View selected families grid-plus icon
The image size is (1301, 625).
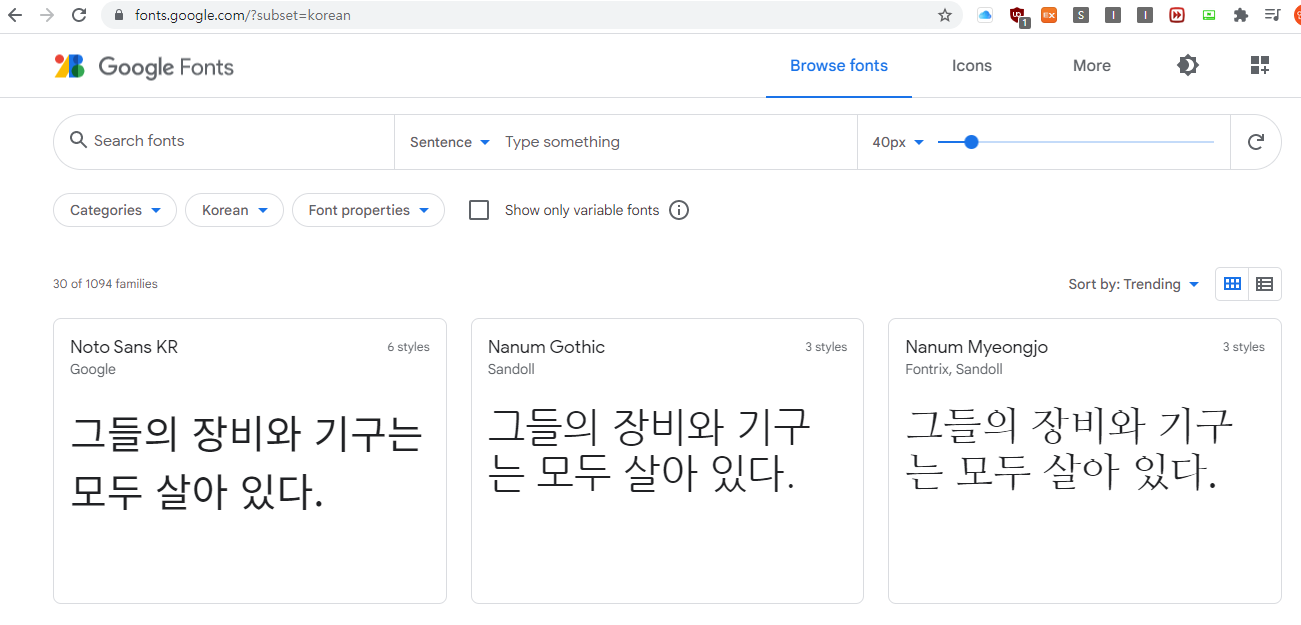point(1260,66)
